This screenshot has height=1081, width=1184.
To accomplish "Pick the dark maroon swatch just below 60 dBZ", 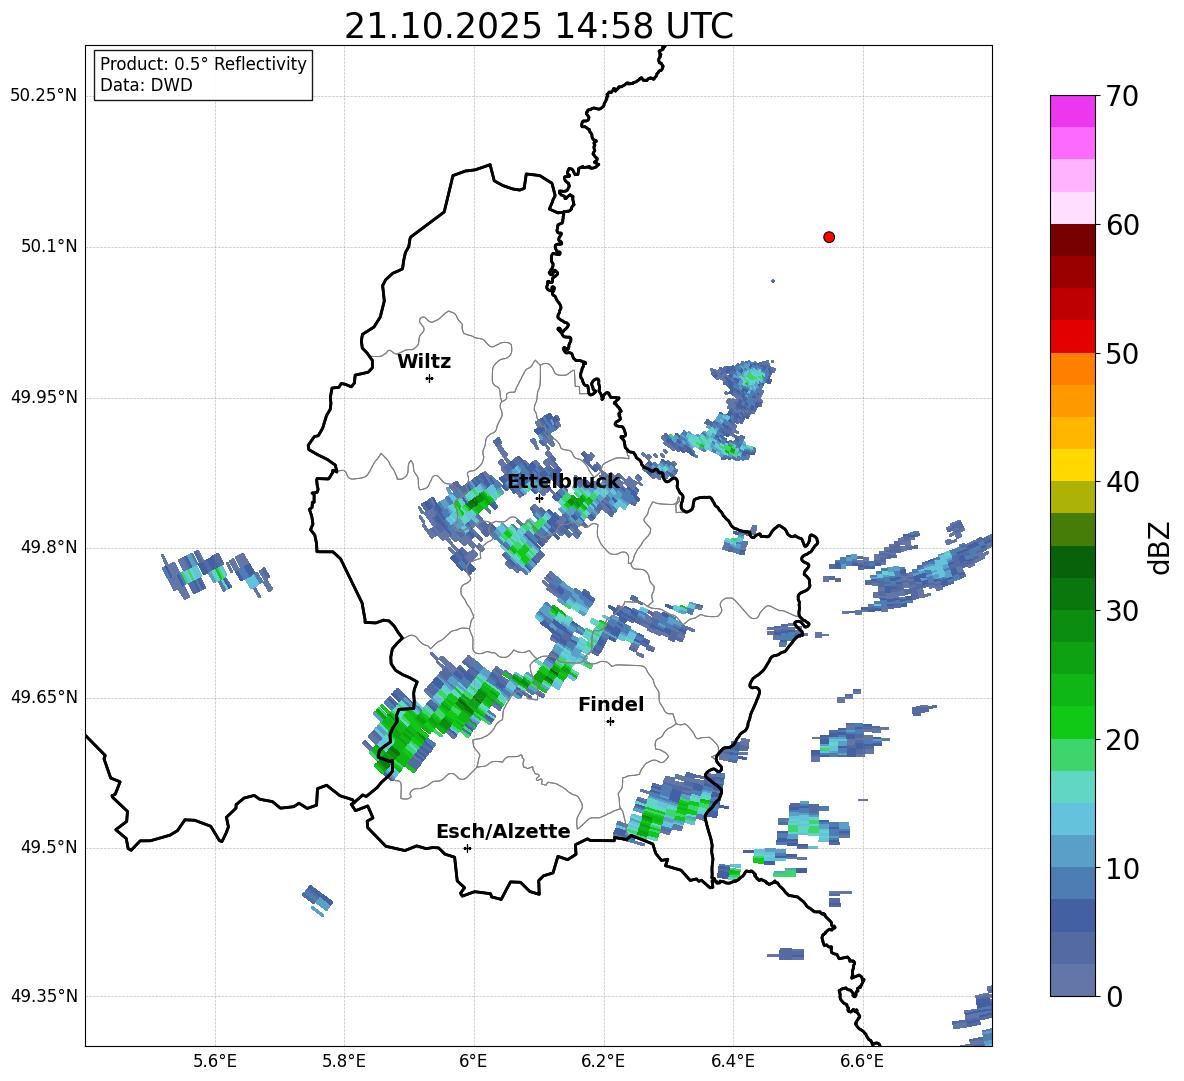I will point(1073,240).
